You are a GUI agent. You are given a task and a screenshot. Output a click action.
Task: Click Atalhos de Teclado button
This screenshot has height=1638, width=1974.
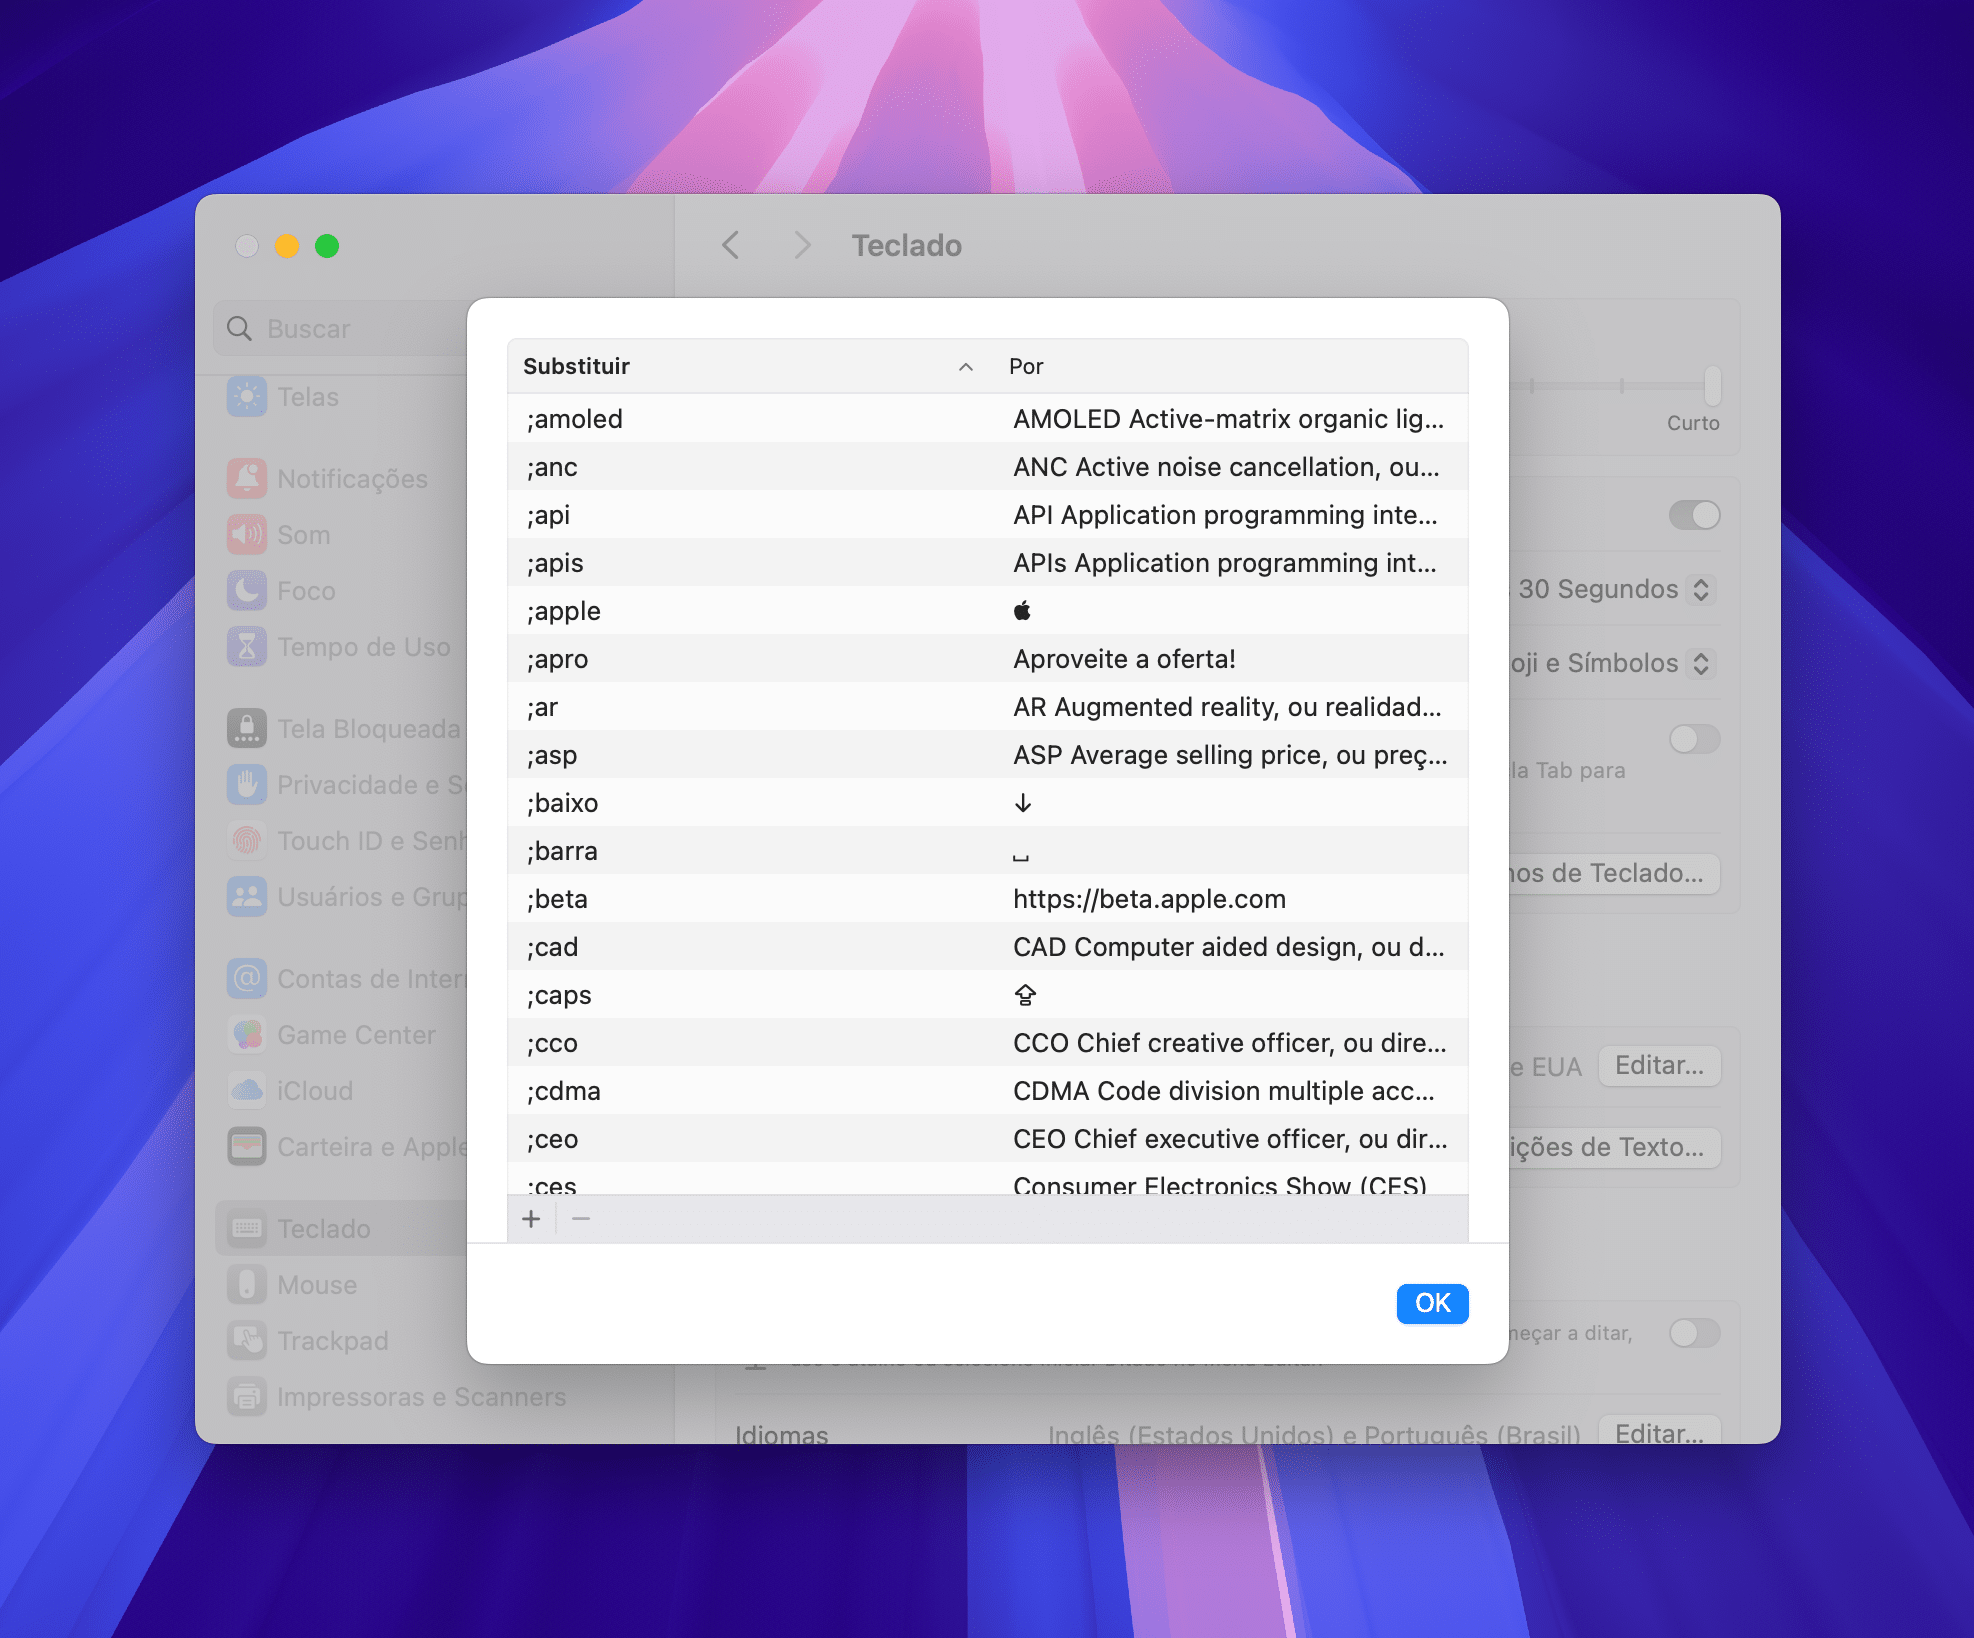(x=1613, y=873)
